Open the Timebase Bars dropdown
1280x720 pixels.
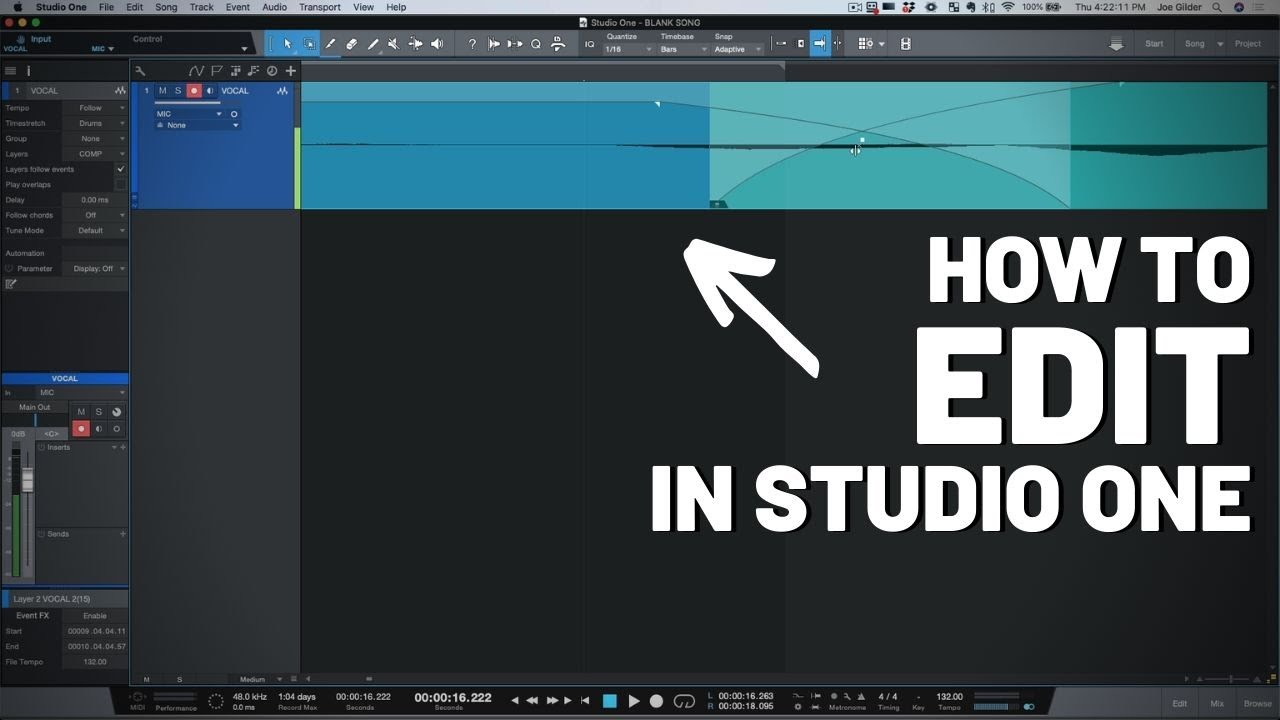pos(683,49)
